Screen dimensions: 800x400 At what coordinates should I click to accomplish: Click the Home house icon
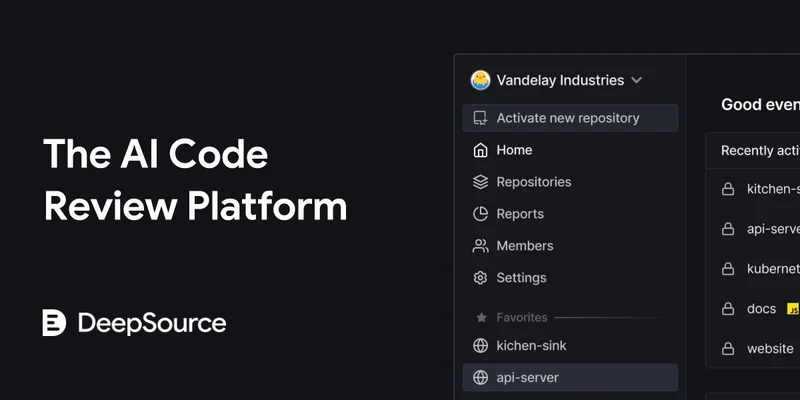[480, 150]
